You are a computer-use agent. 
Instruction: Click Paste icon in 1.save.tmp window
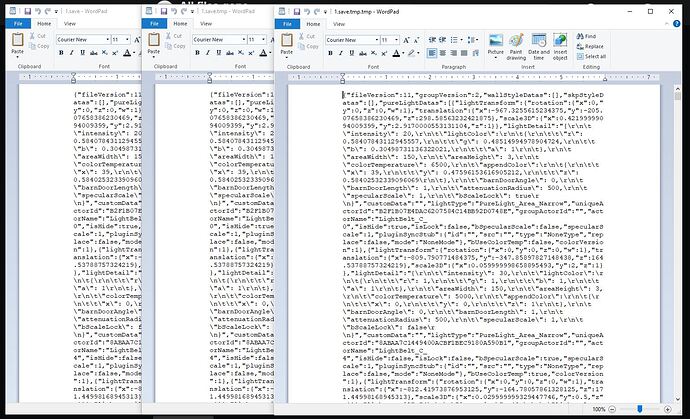(x=154, y=40)
